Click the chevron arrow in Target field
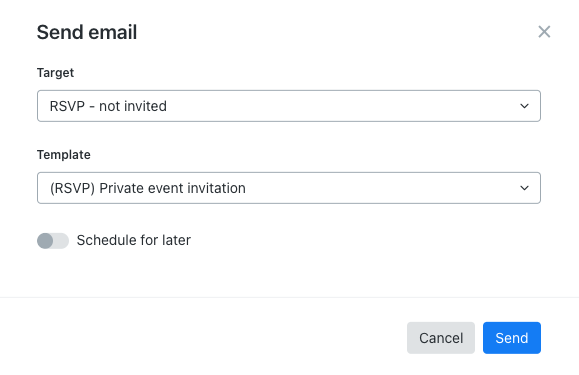This screenshot has height=375, width=579. [524, 106]
